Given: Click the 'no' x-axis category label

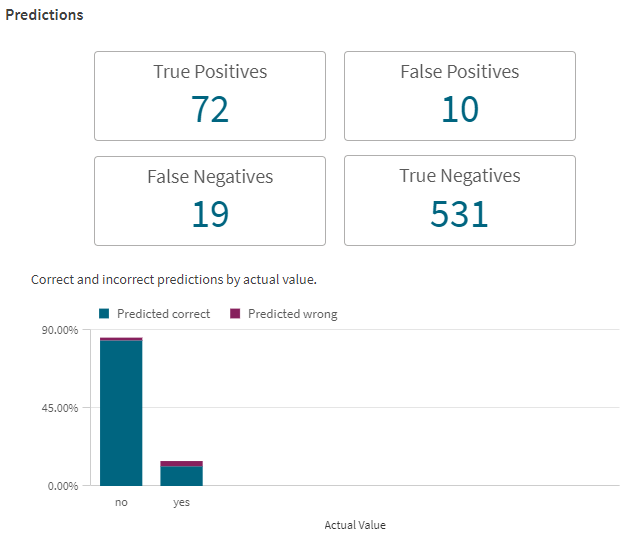Looking at the screenshot, I should coord(121,502).
